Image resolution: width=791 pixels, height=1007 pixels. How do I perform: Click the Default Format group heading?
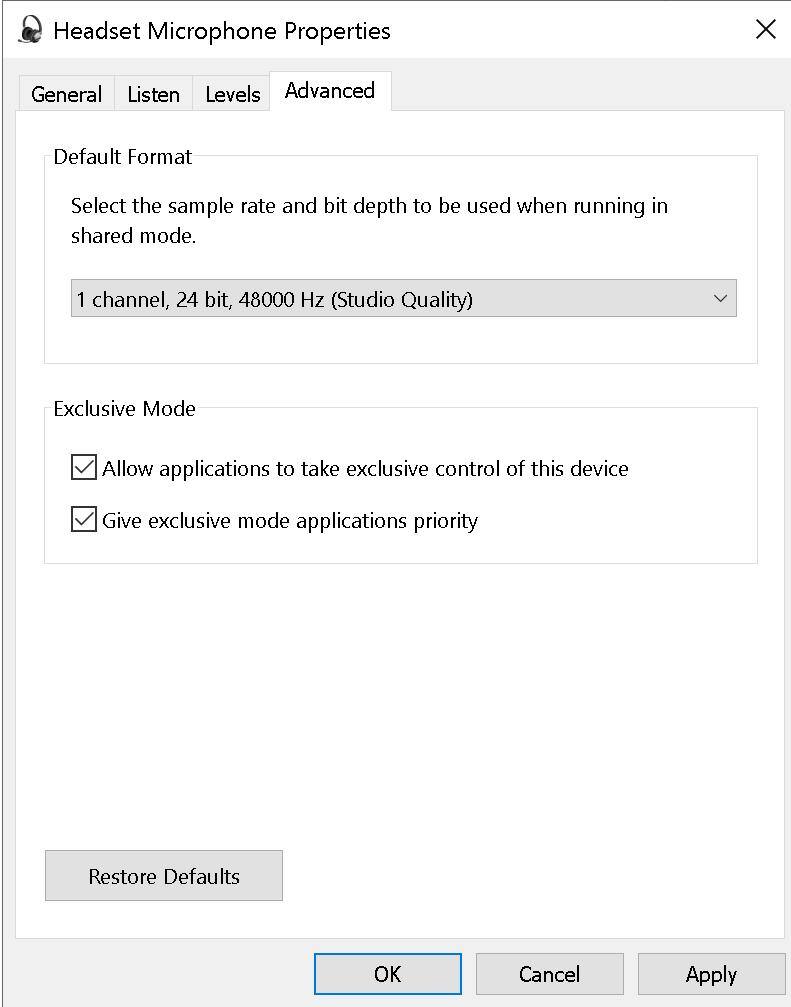[x=122, y=157]
